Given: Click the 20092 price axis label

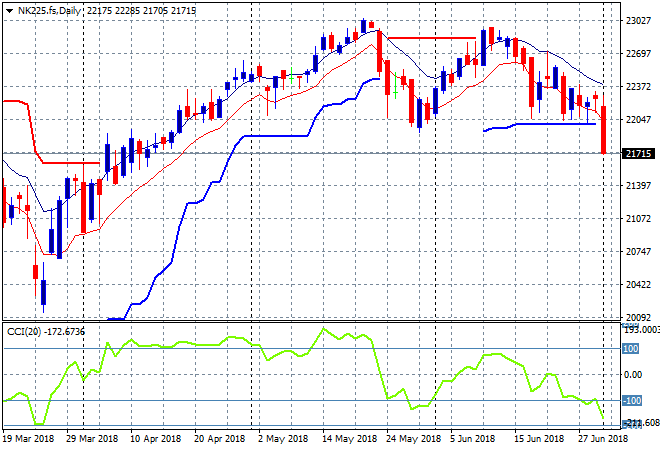Looking at the screenshot, I should (x=638, y=317).
